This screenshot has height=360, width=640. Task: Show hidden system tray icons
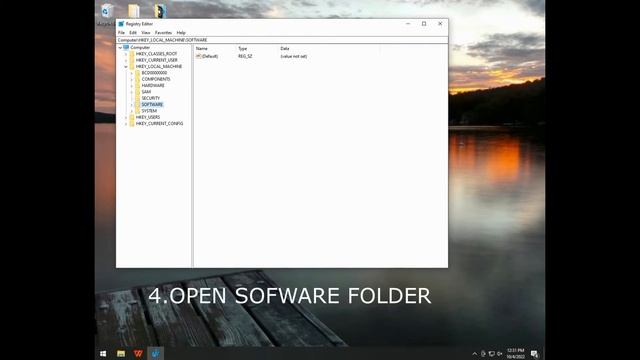point(474,354)
